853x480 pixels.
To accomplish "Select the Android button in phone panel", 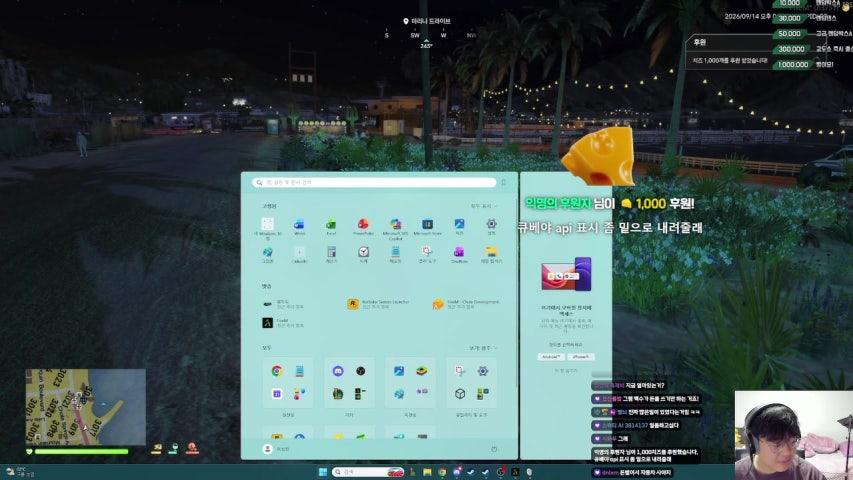I will [551, 357].
